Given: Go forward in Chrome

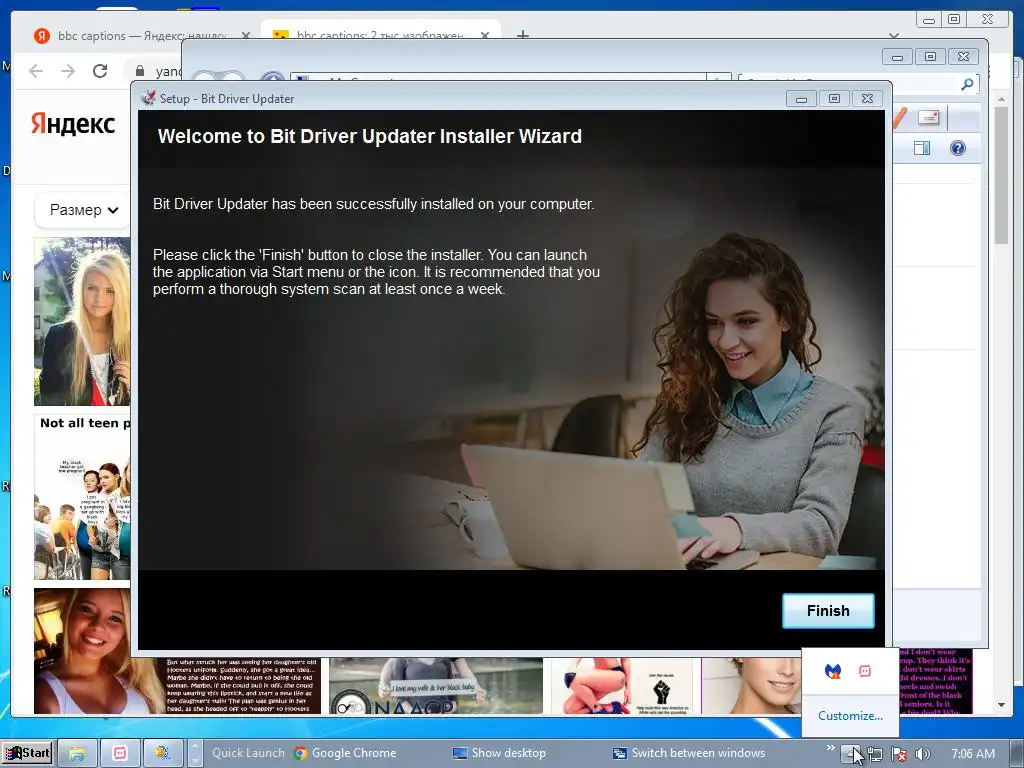Looking at the screenshot, I should [68, 71].
